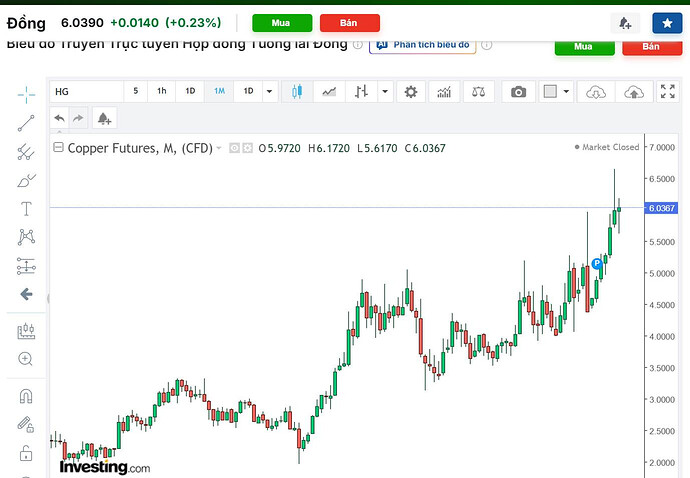Open the long position prediction tool
Screen dimensions: 690x478
tap(26, 266)
